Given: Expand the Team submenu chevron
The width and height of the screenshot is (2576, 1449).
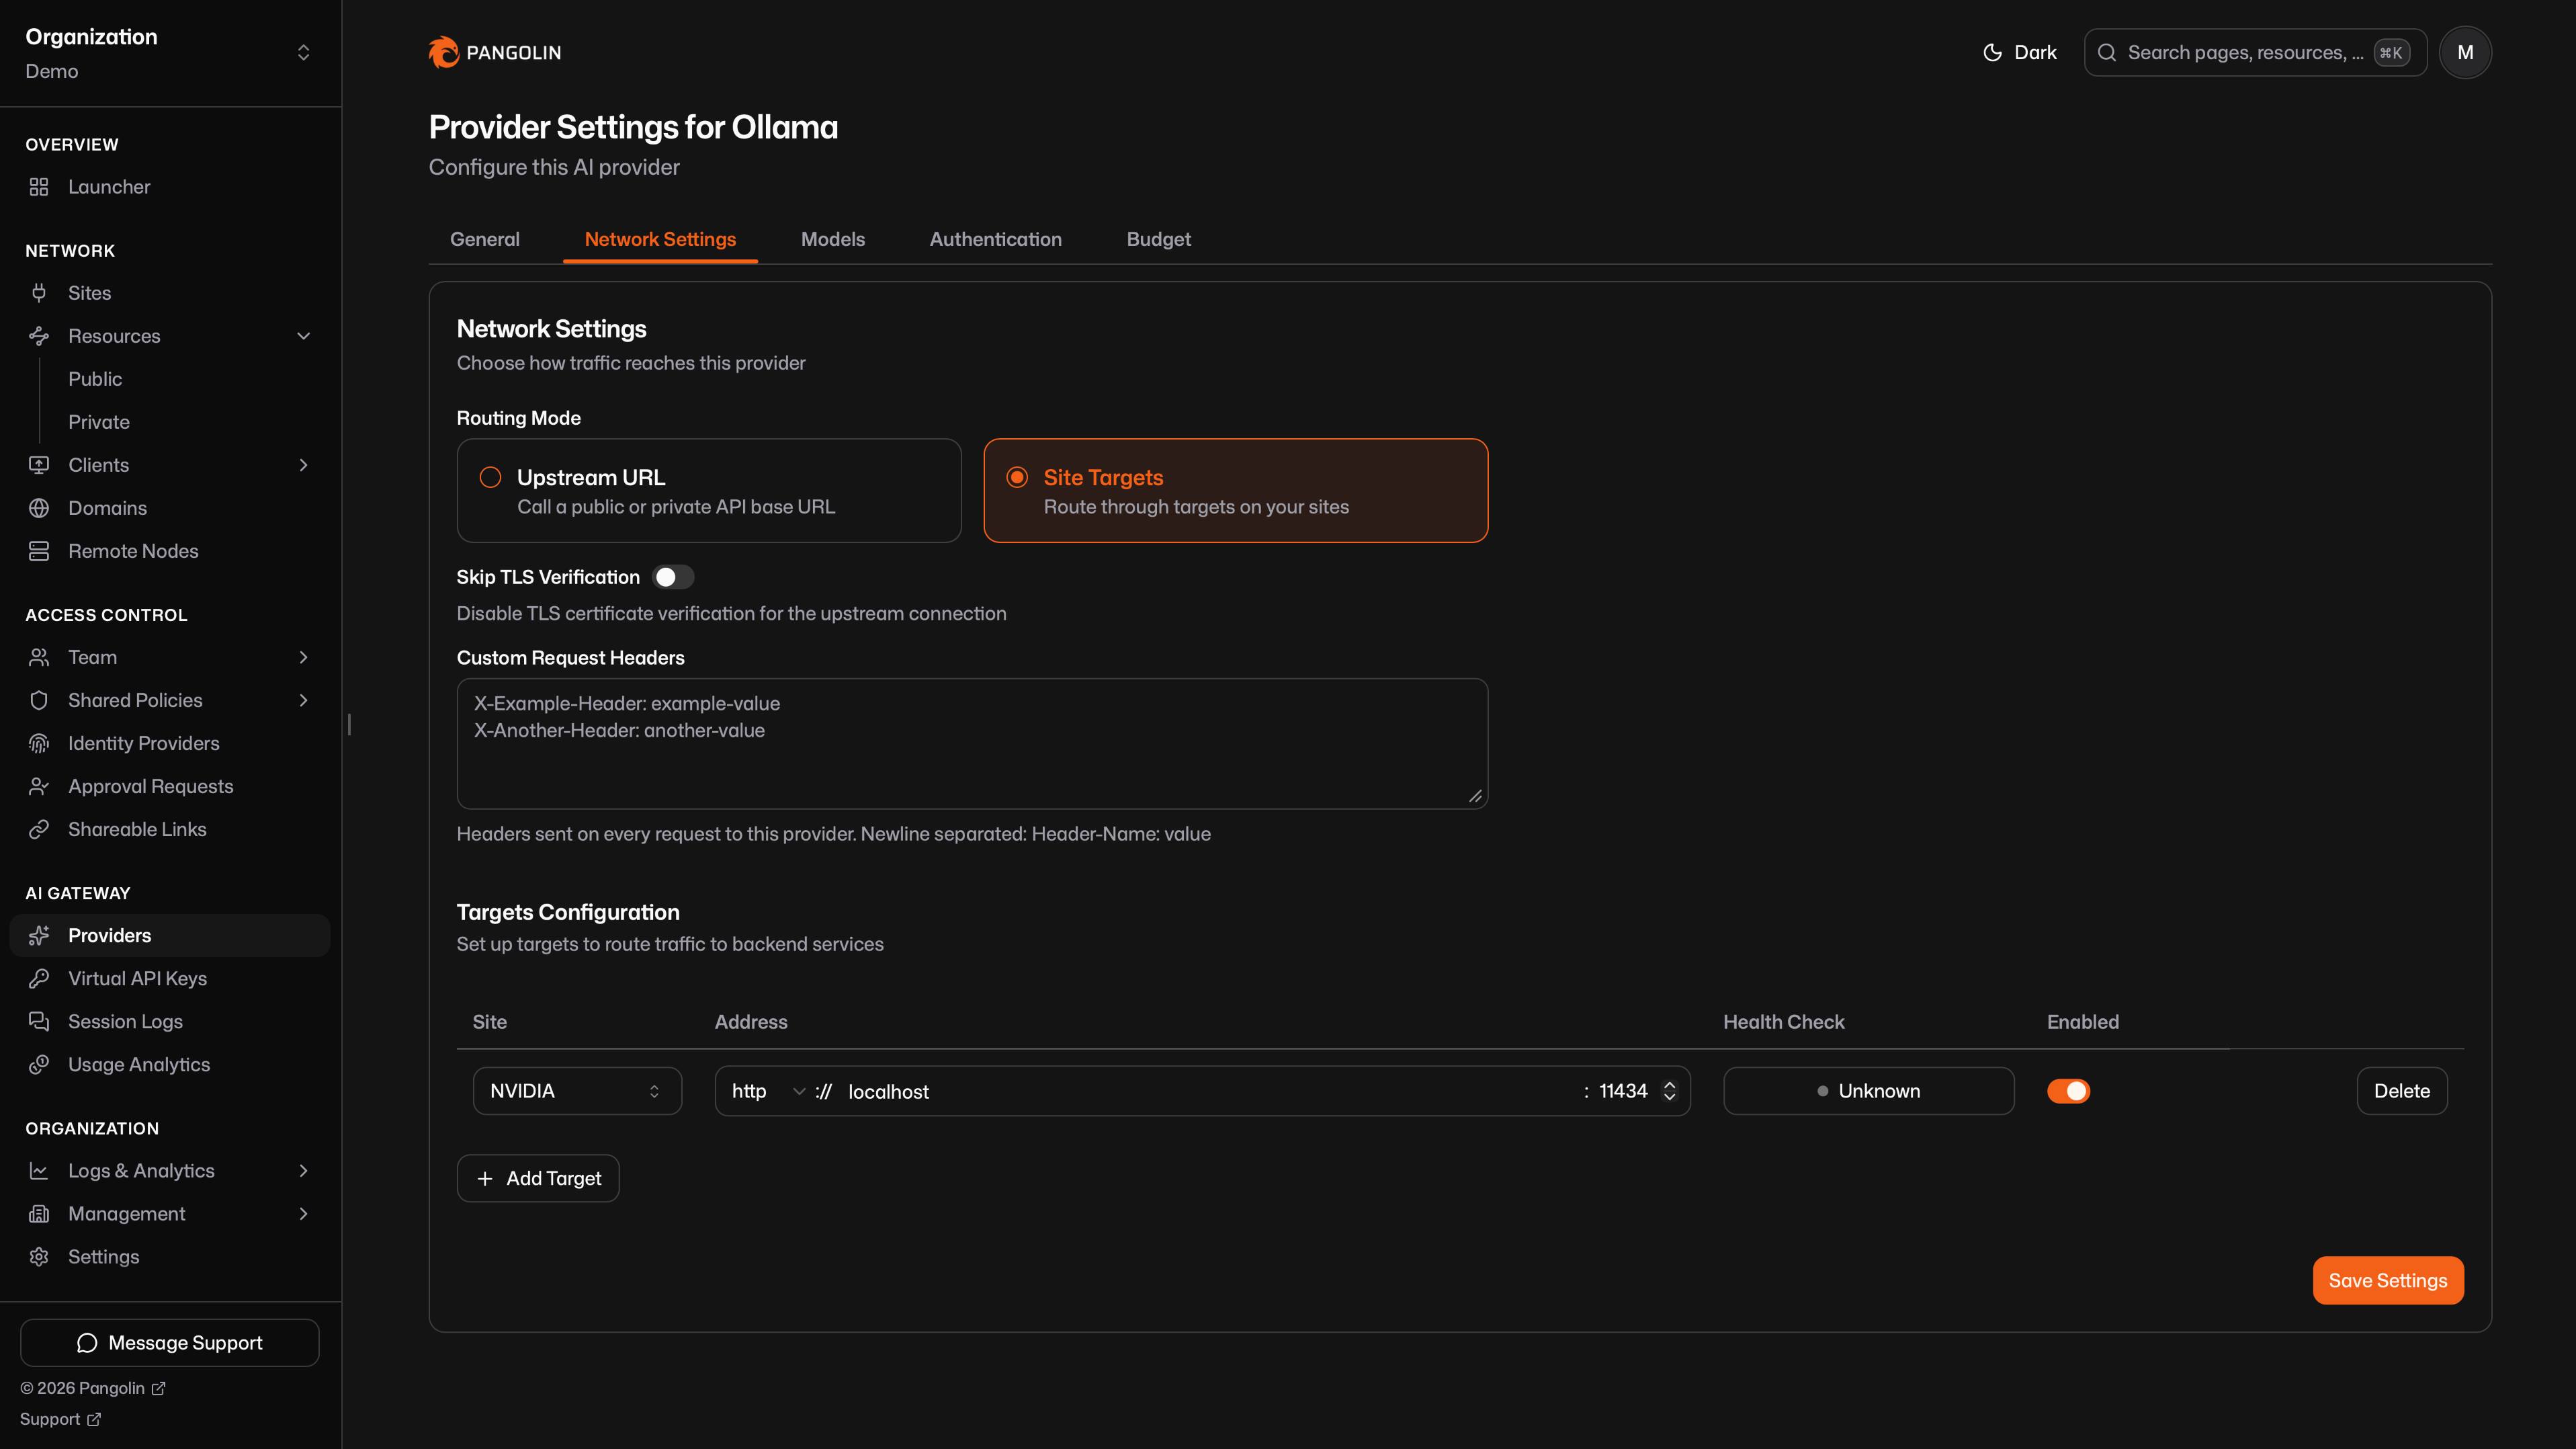Looking at the screenshot, I should pyautogui.click(x=303, y=657).
